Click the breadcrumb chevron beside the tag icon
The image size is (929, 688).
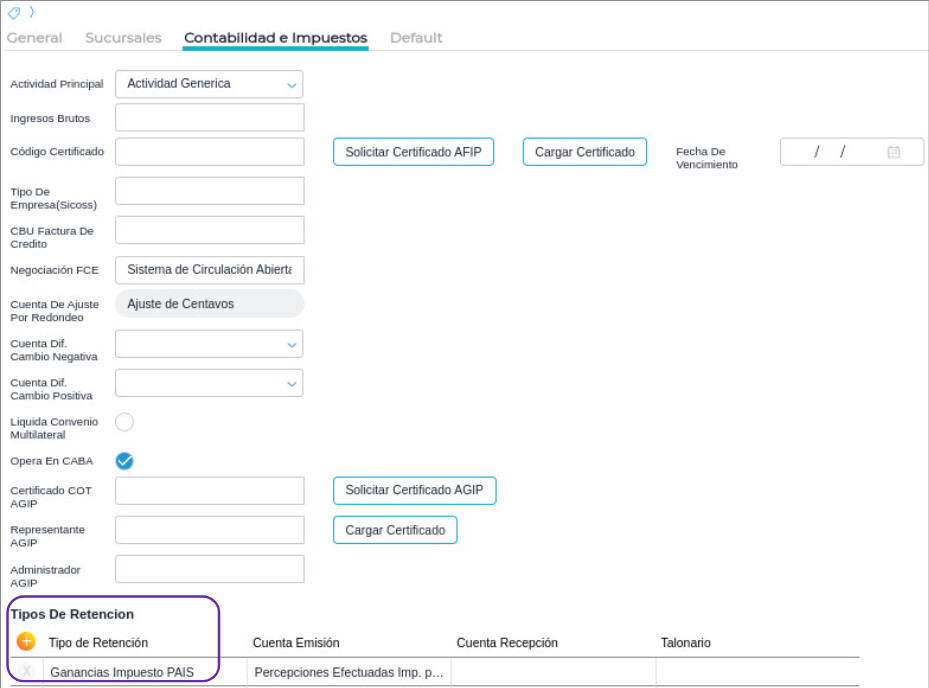[x=30, y=13]
